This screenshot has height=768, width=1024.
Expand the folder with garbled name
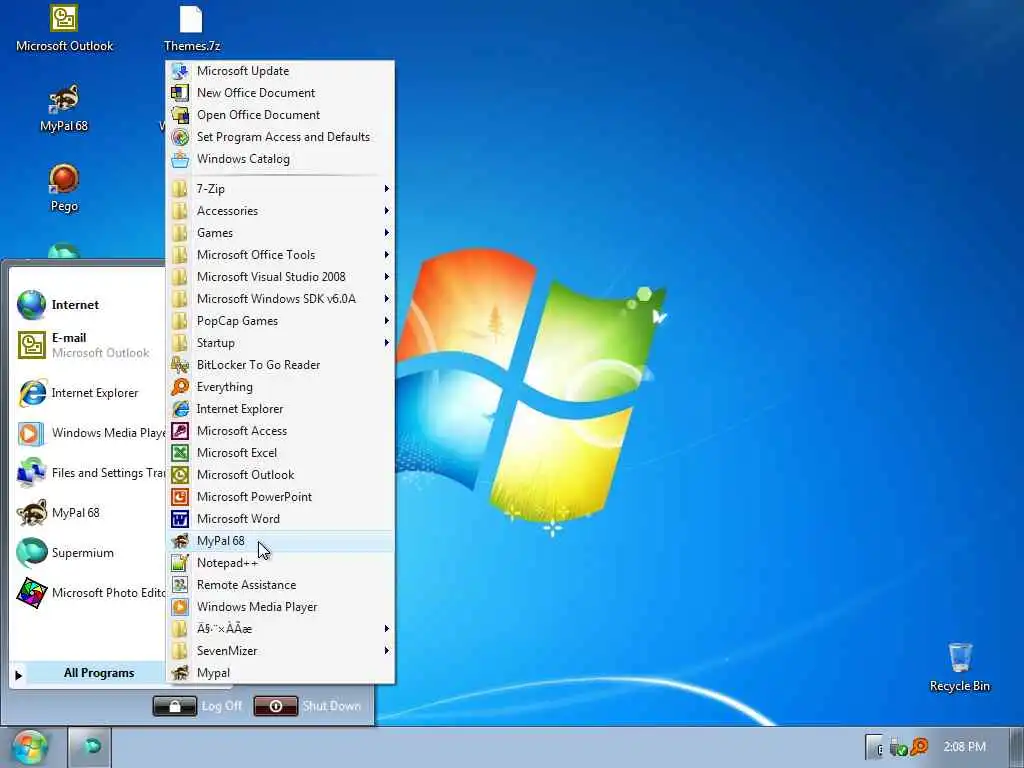280,629
